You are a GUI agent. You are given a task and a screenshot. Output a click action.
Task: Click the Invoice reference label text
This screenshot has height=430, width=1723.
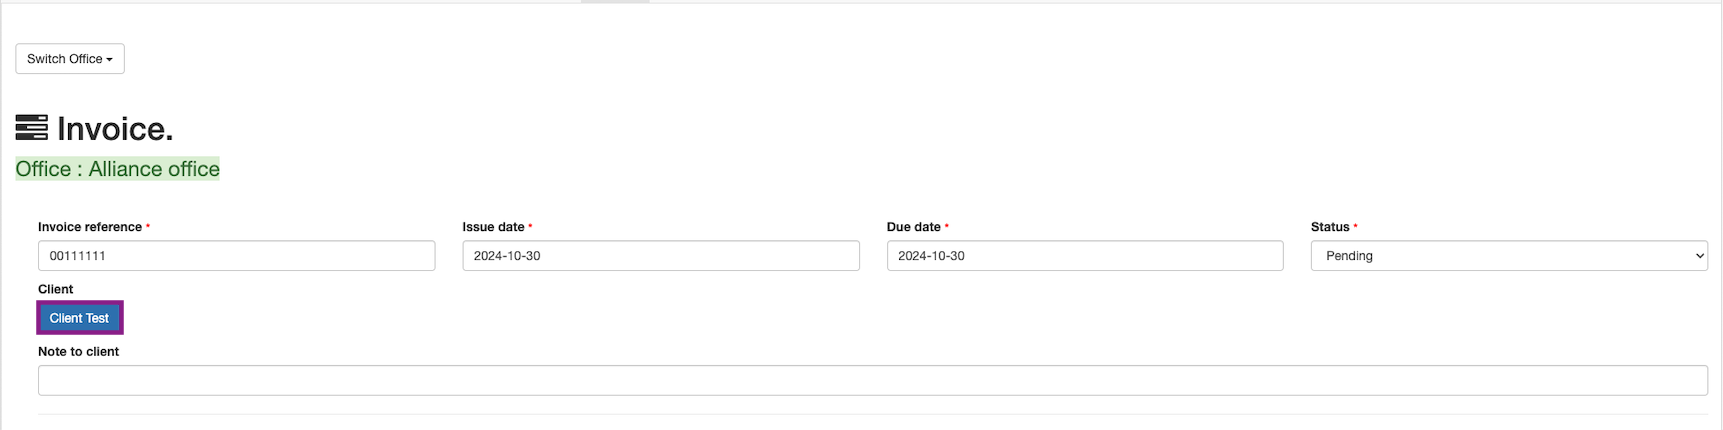90,227
